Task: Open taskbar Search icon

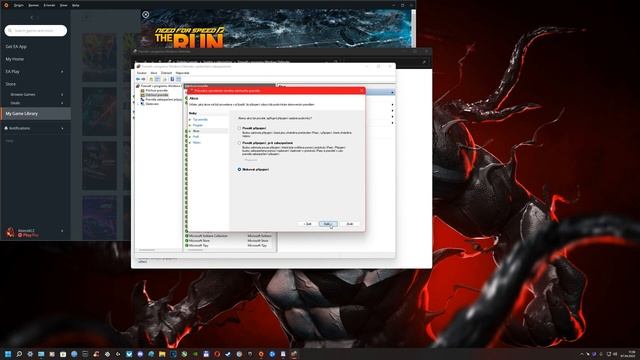Action: pyautogui.click(x=19, y=354)
